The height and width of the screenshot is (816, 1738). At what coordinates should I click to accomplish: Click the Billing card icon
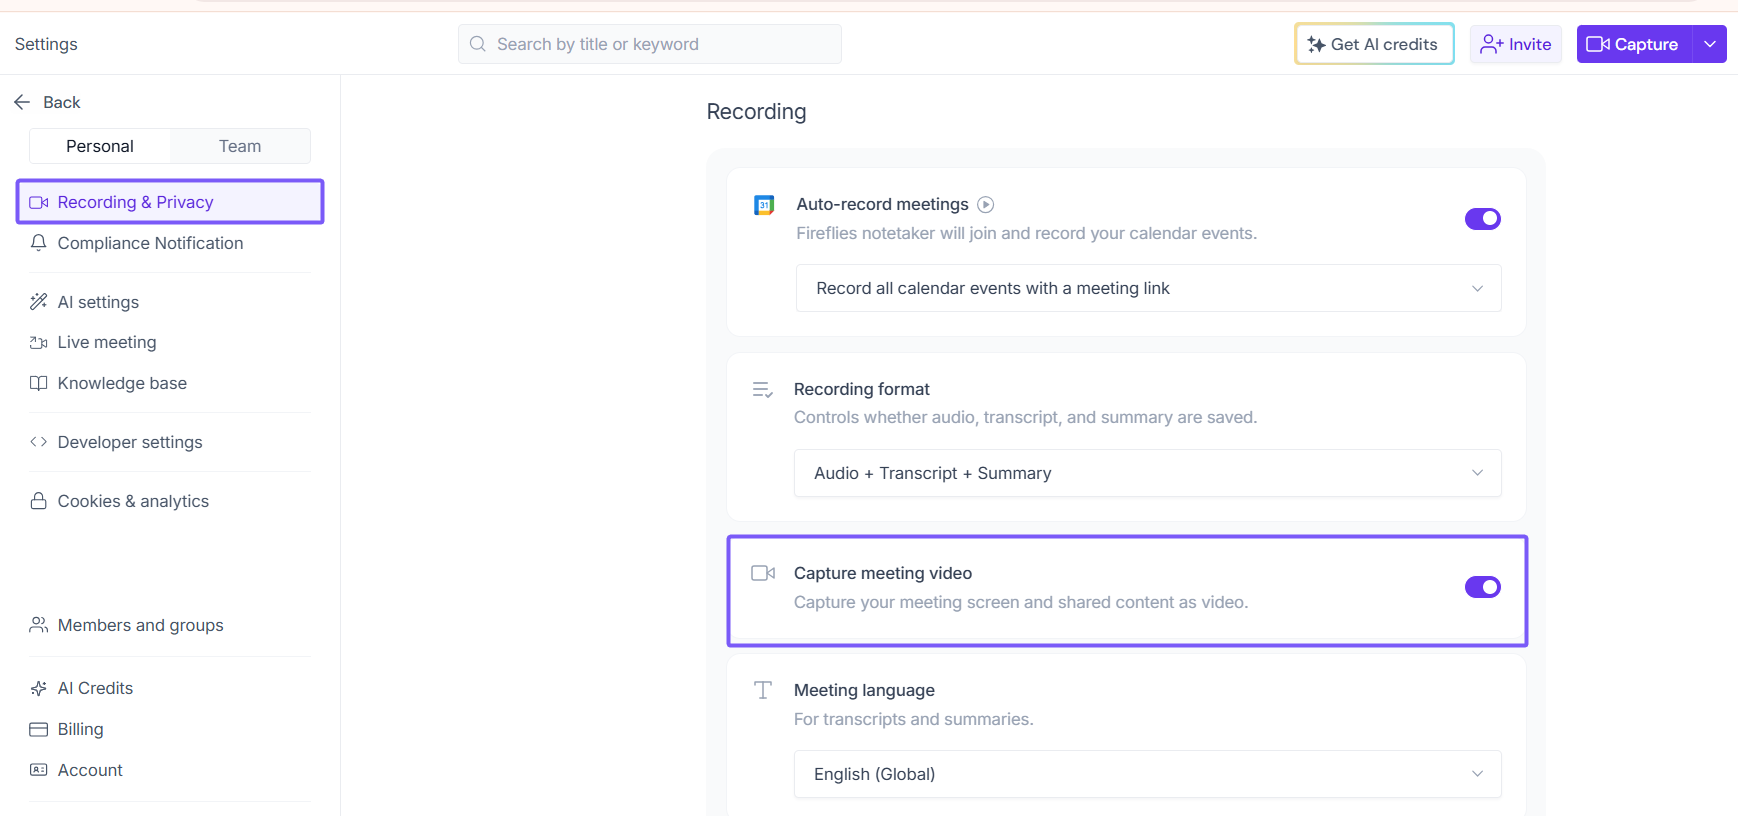(x=39, y=729)
